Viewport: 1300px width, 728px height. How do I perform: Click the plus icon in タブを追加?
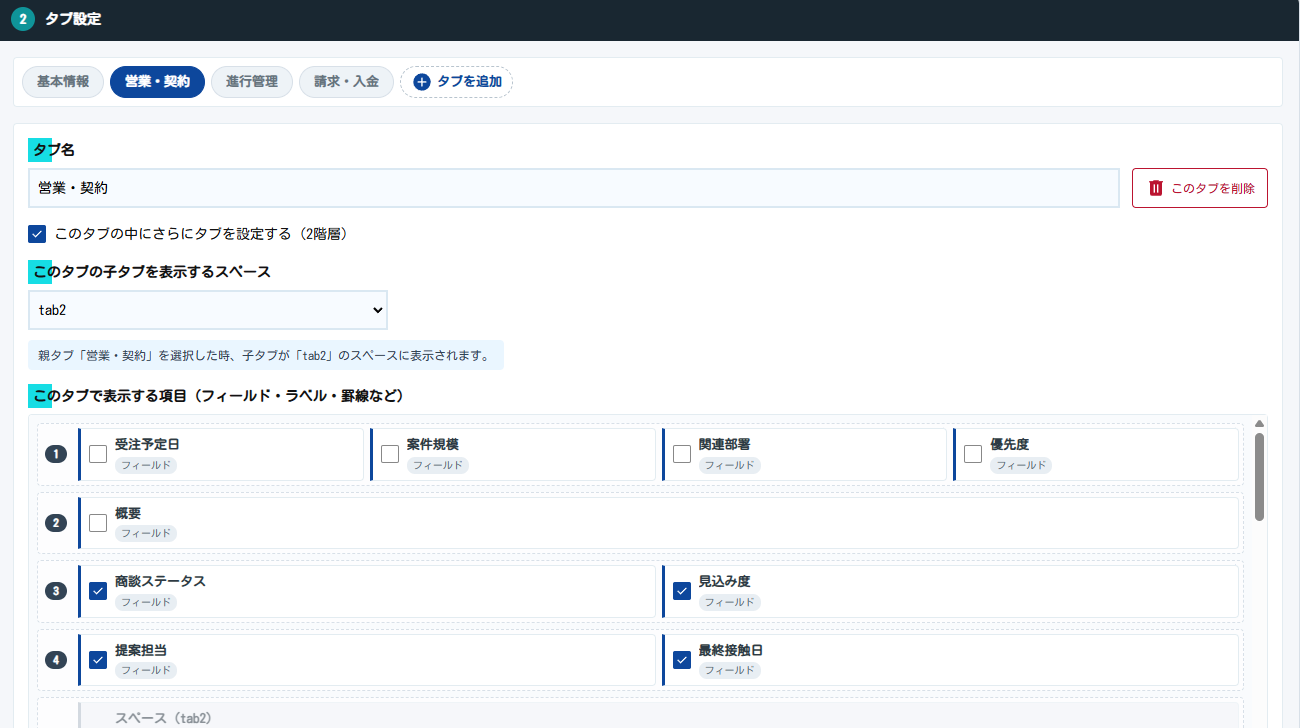(421, 82)
